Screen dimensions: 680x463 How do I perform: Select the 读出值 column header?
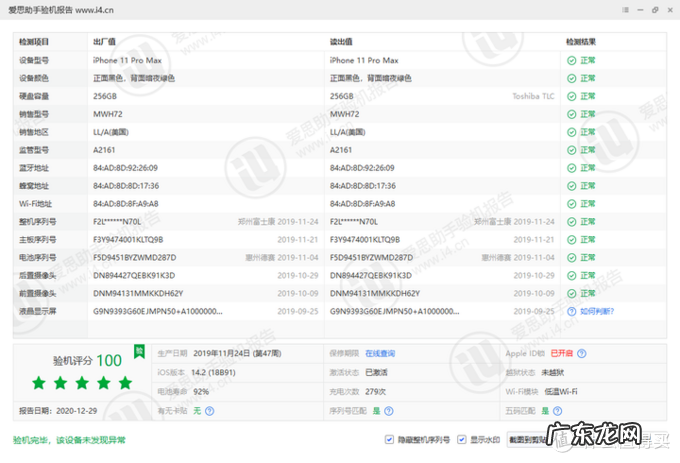point(341,42)
